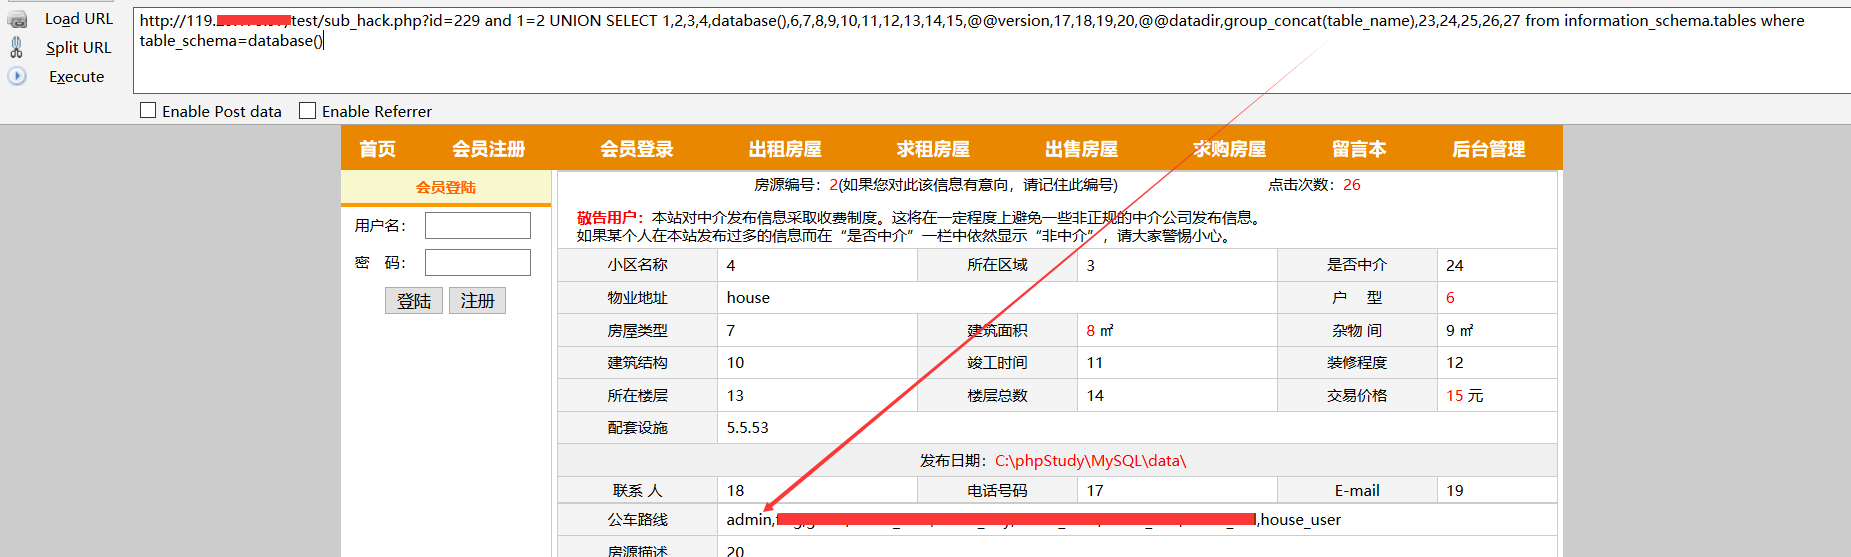Click the 房源编号 text
This screenshot has width=1851, height=557.
[789, 184]
